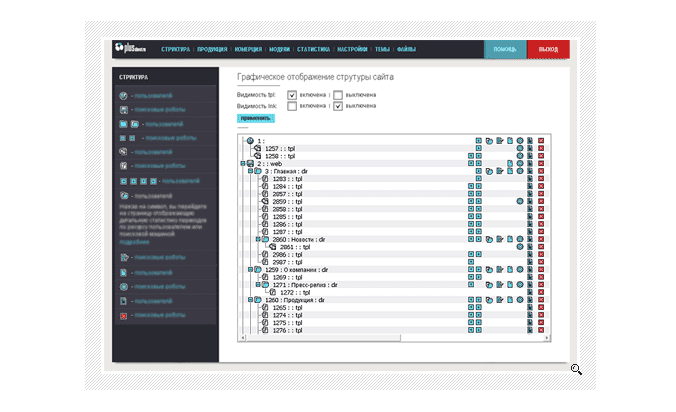Screen dimensions: 676x412
Task: Check Видимость lnk включена checkbox
Action: click(x=292, y=106)
